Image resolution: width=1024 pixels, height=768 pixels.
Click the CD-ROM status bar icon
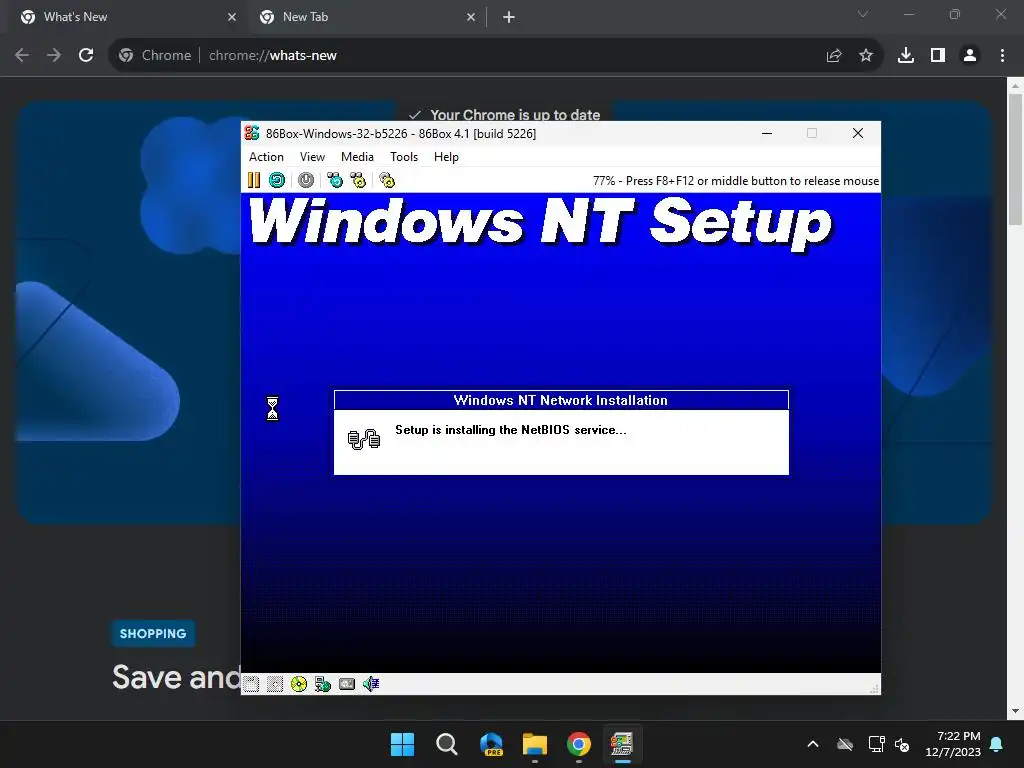coord(299,684)
